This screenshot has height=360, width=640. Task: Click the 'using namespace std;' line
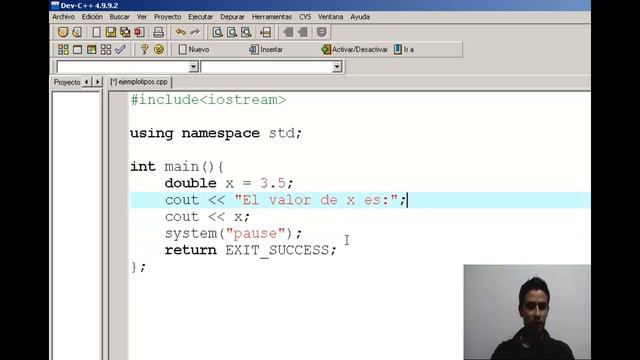tap(216, 133)
